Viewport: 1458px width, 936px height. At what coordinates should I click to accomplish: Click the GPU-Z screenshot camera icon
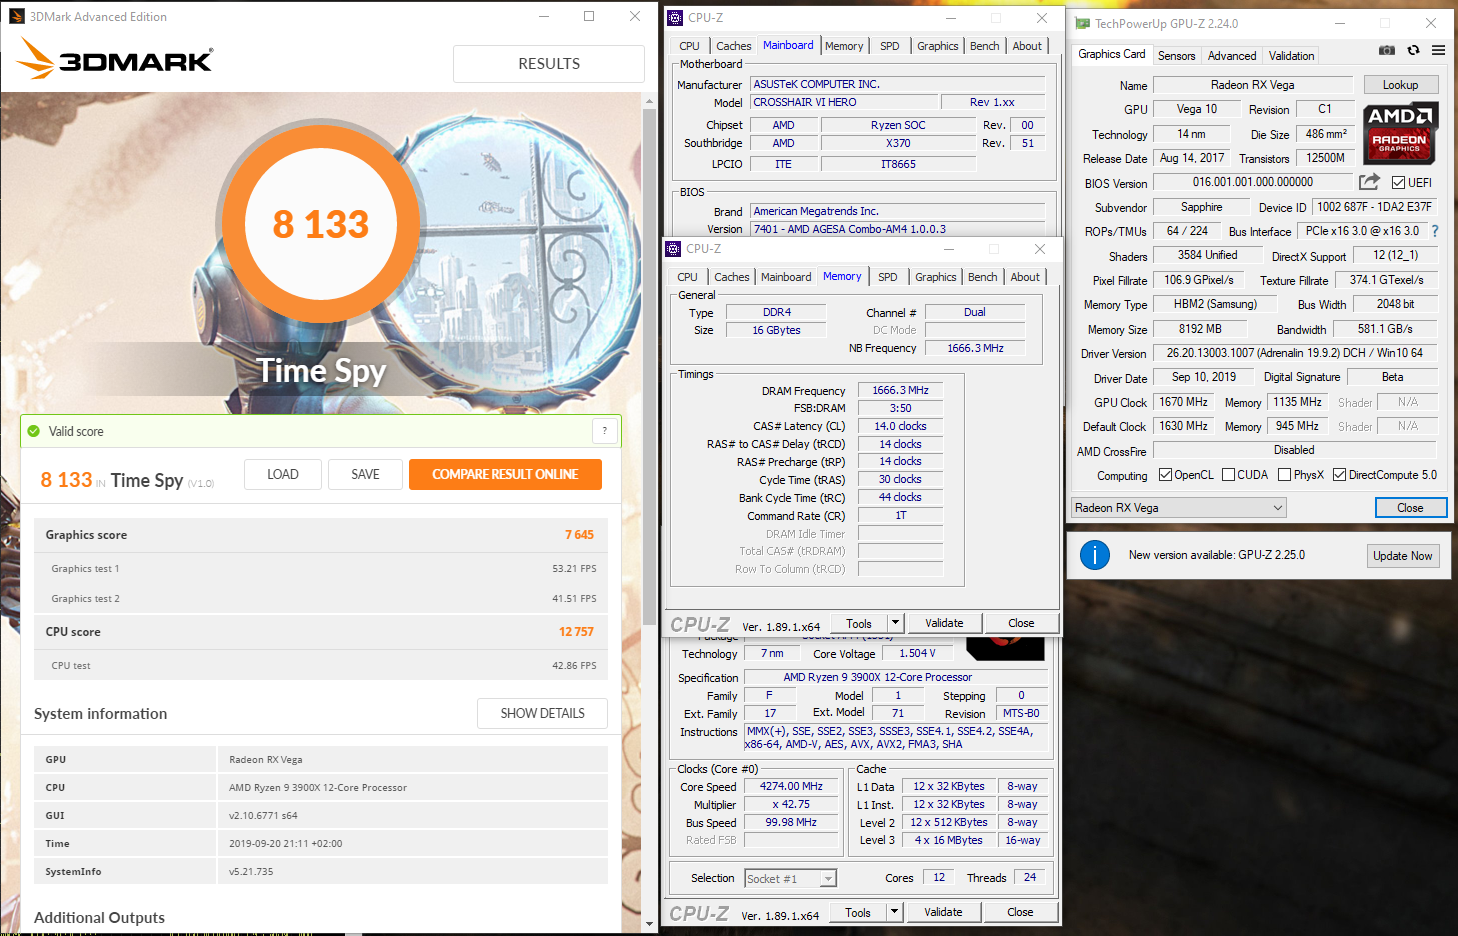click(1387, 50)
